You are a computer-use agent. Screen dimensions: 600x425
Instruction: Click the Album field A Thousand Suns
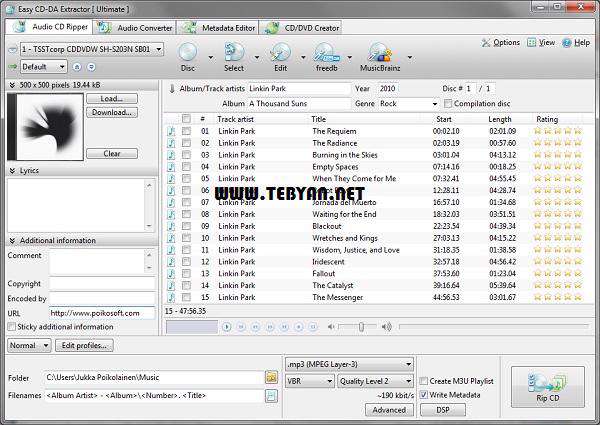(x=299, y=104)
